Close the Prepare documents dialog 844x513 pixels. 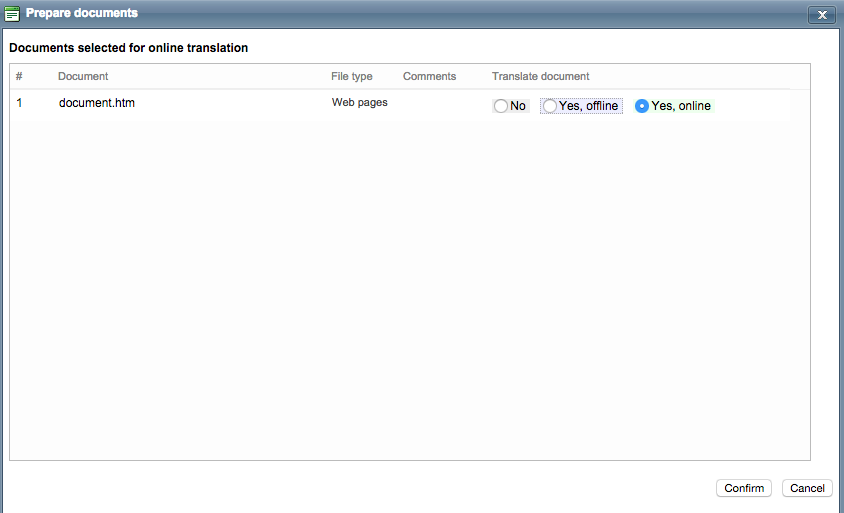(820, 14)
